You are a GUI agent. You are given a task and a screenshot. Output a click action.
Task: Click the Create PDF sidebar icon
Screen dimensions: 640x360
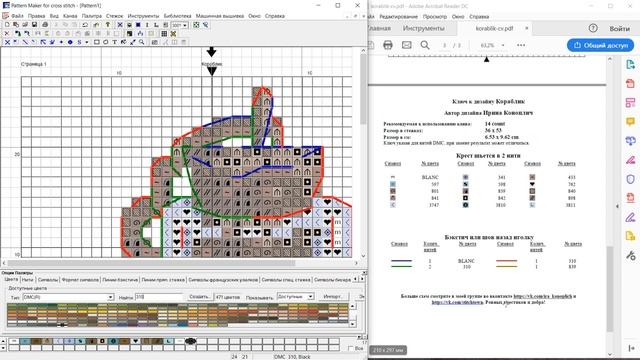coord(630,84)
